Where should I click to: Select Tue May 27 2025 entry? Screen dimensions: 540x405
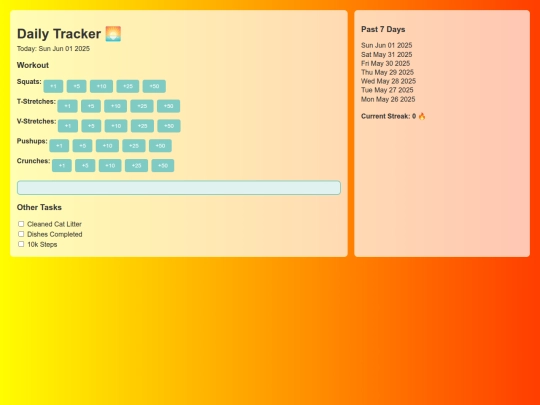click(387, 90)
